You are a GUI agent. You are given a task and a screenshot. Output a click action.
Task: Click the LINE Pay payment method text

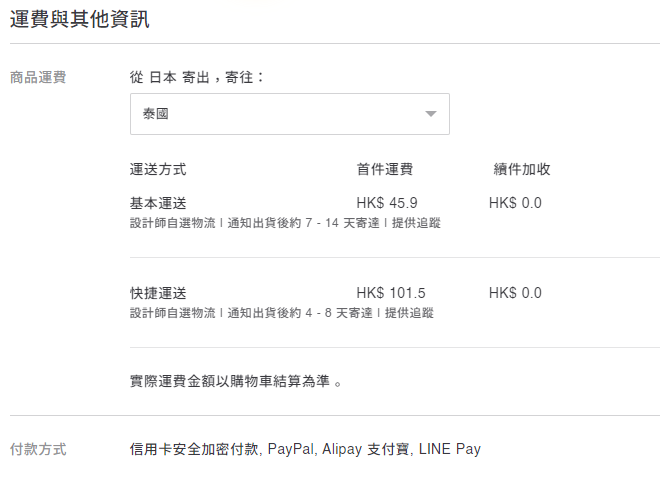click(450, 449)
